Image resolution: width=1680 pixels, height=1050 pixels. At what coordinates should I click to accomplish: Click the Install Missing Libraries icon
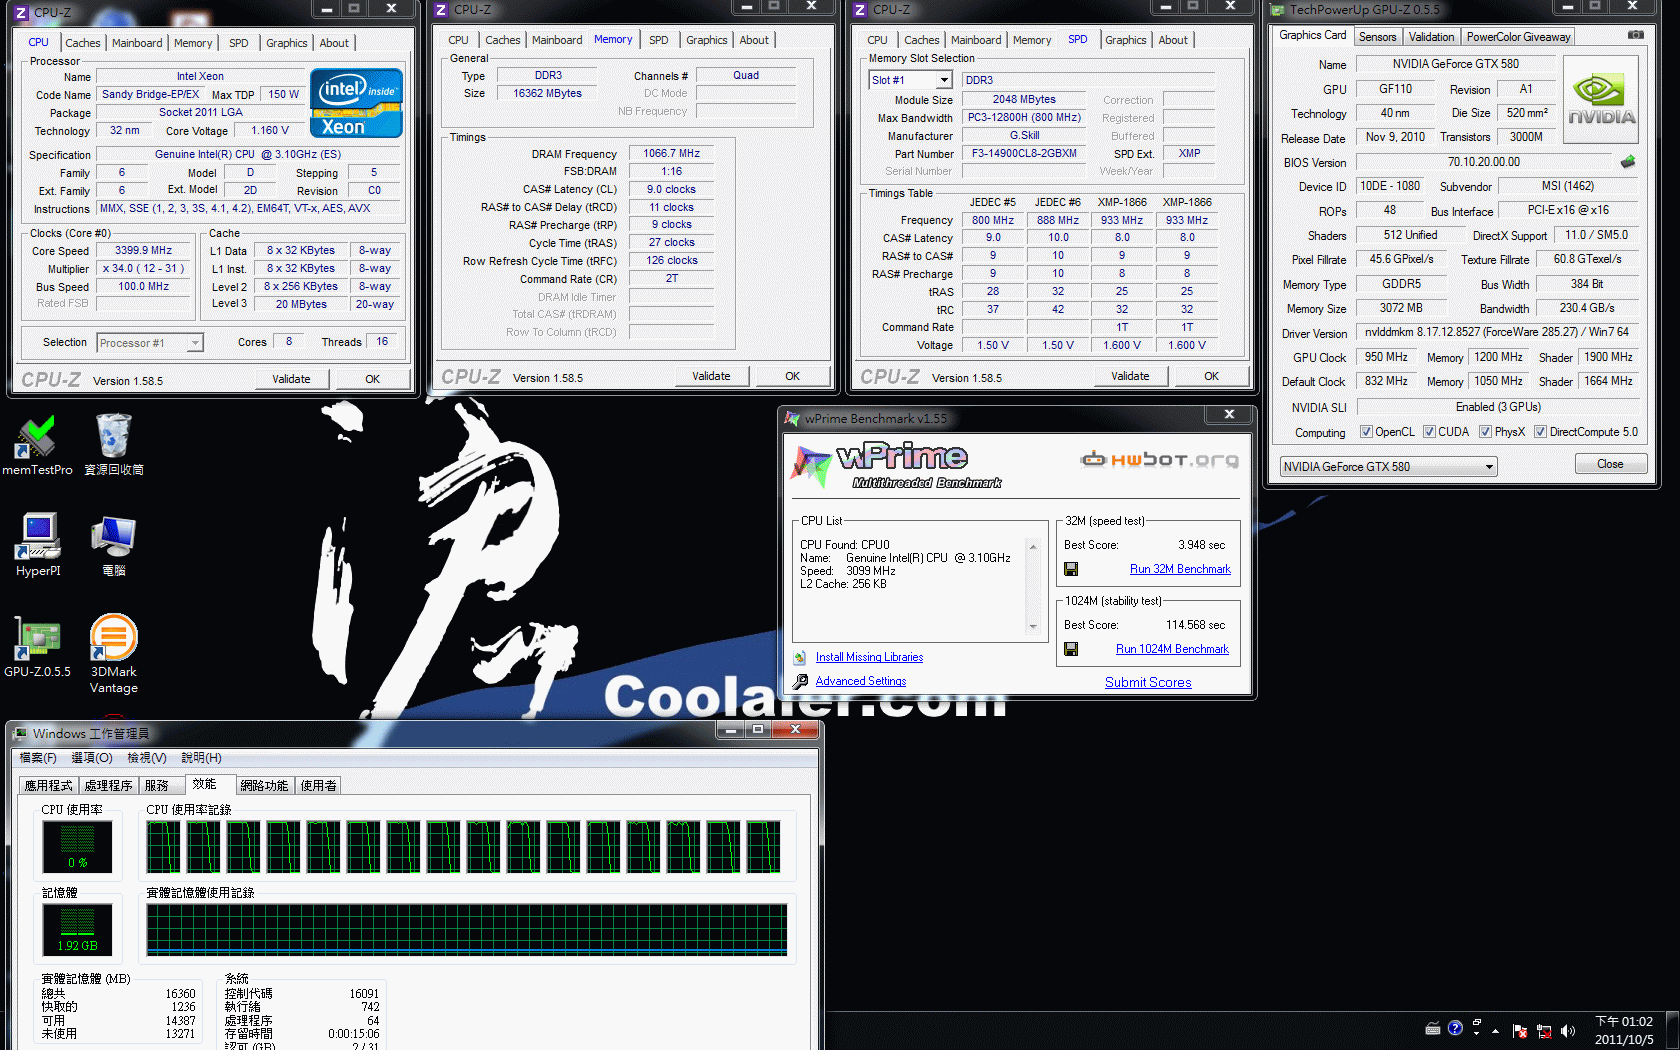800,657
